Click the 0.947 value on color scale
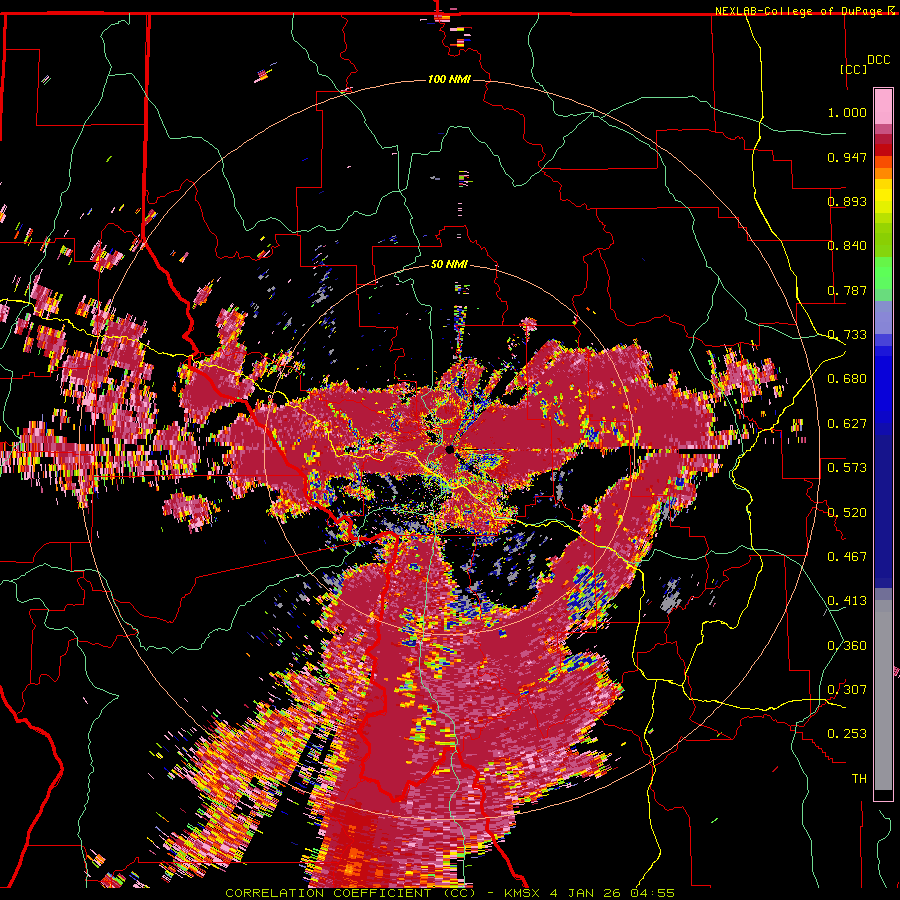The image size is (900, 900). (847, 157)
